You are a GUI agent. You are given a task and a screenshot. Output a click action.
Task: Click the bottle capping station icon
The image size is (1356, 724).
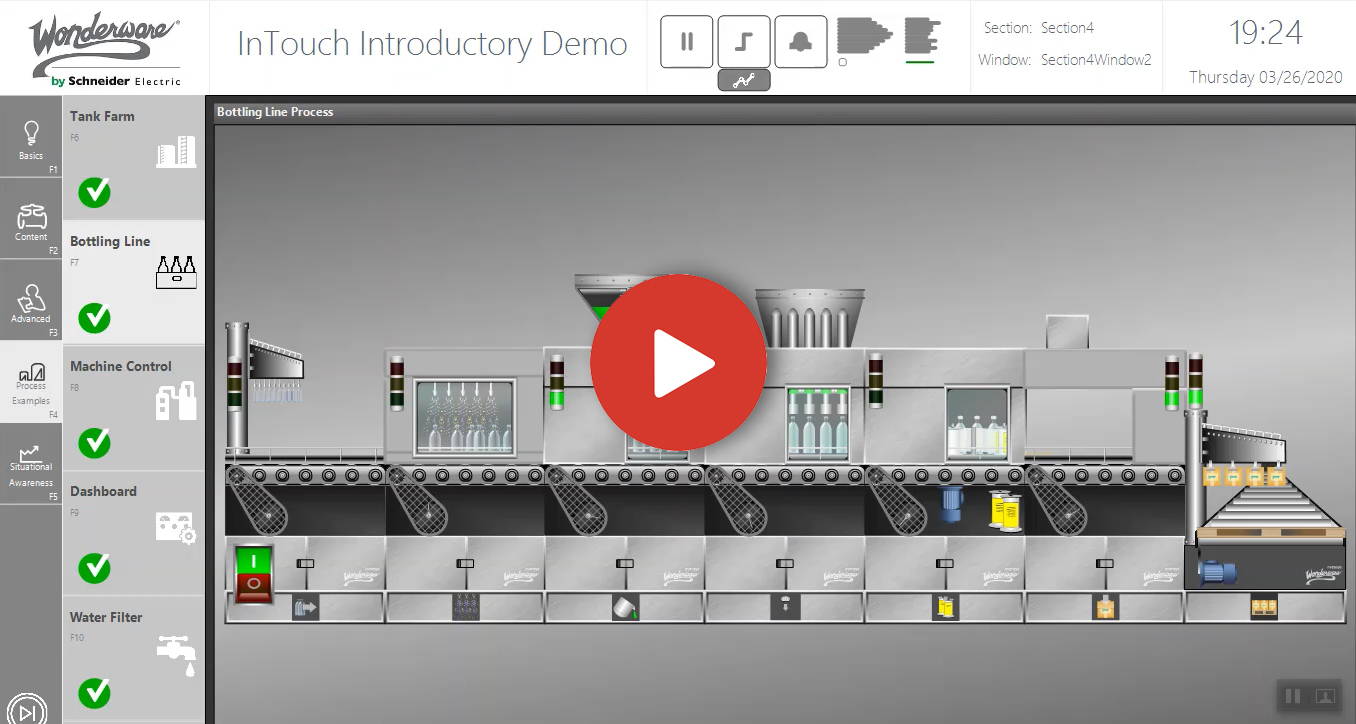click(x=785, y=607)
